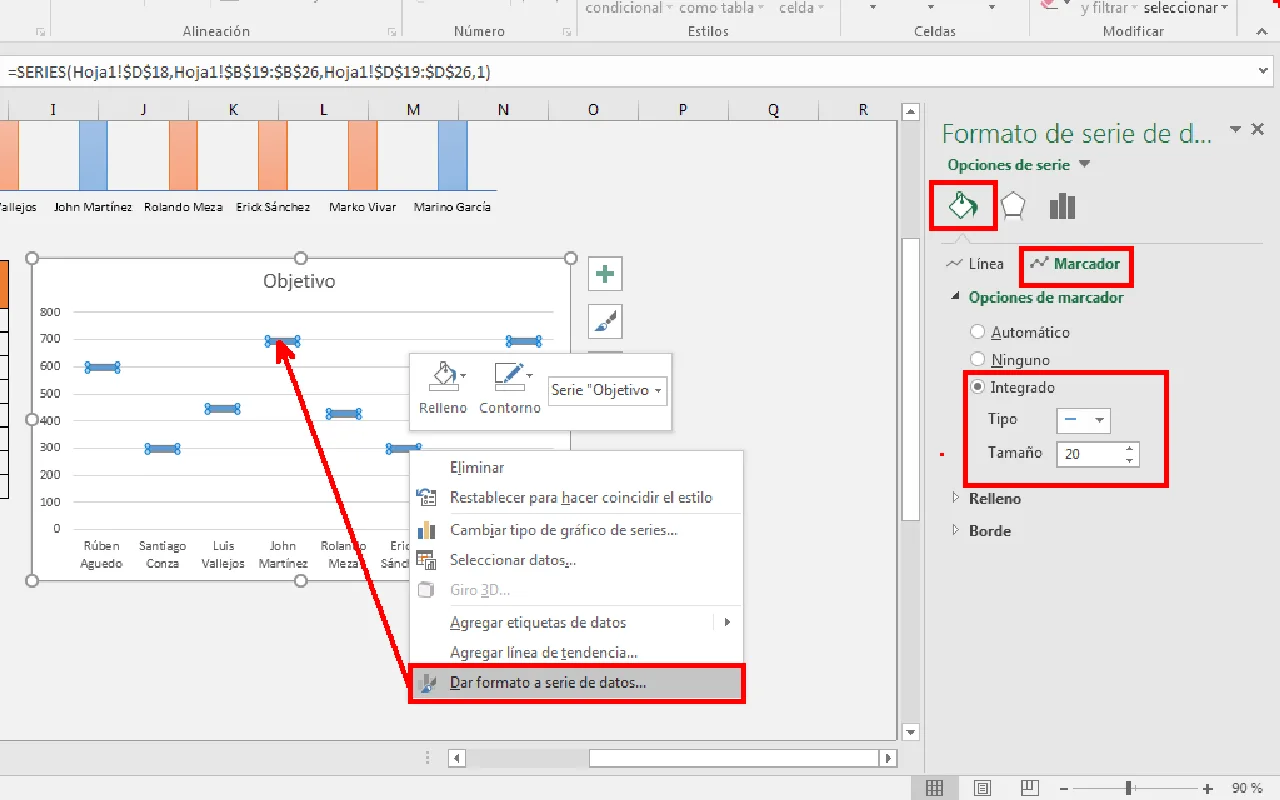
Task: Click the Objetivo chart title
Action: coord(299,281)
